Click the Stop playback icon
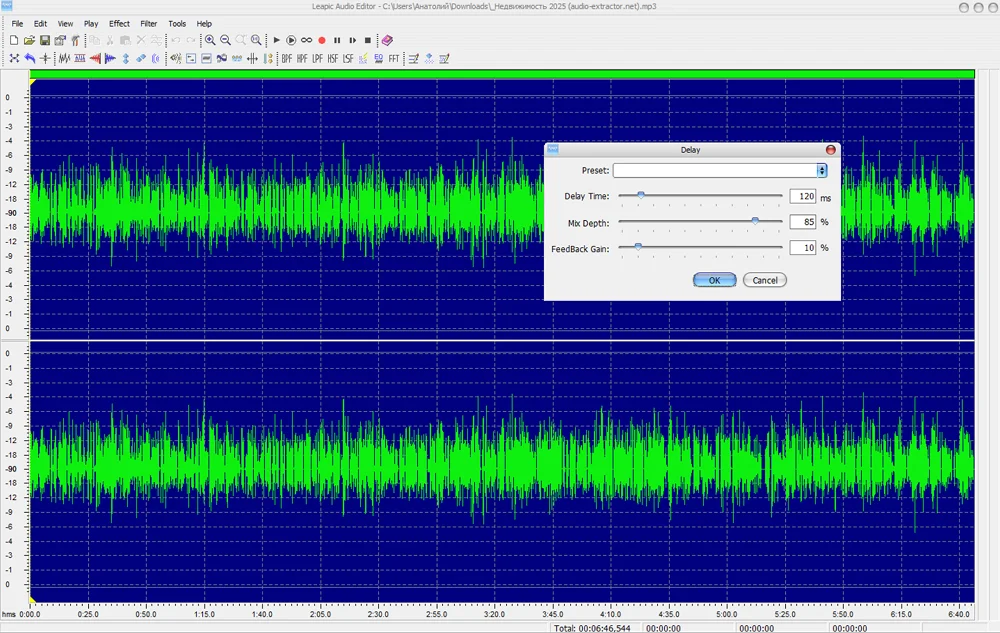The image size is (1000, 633). click(368, 40)
